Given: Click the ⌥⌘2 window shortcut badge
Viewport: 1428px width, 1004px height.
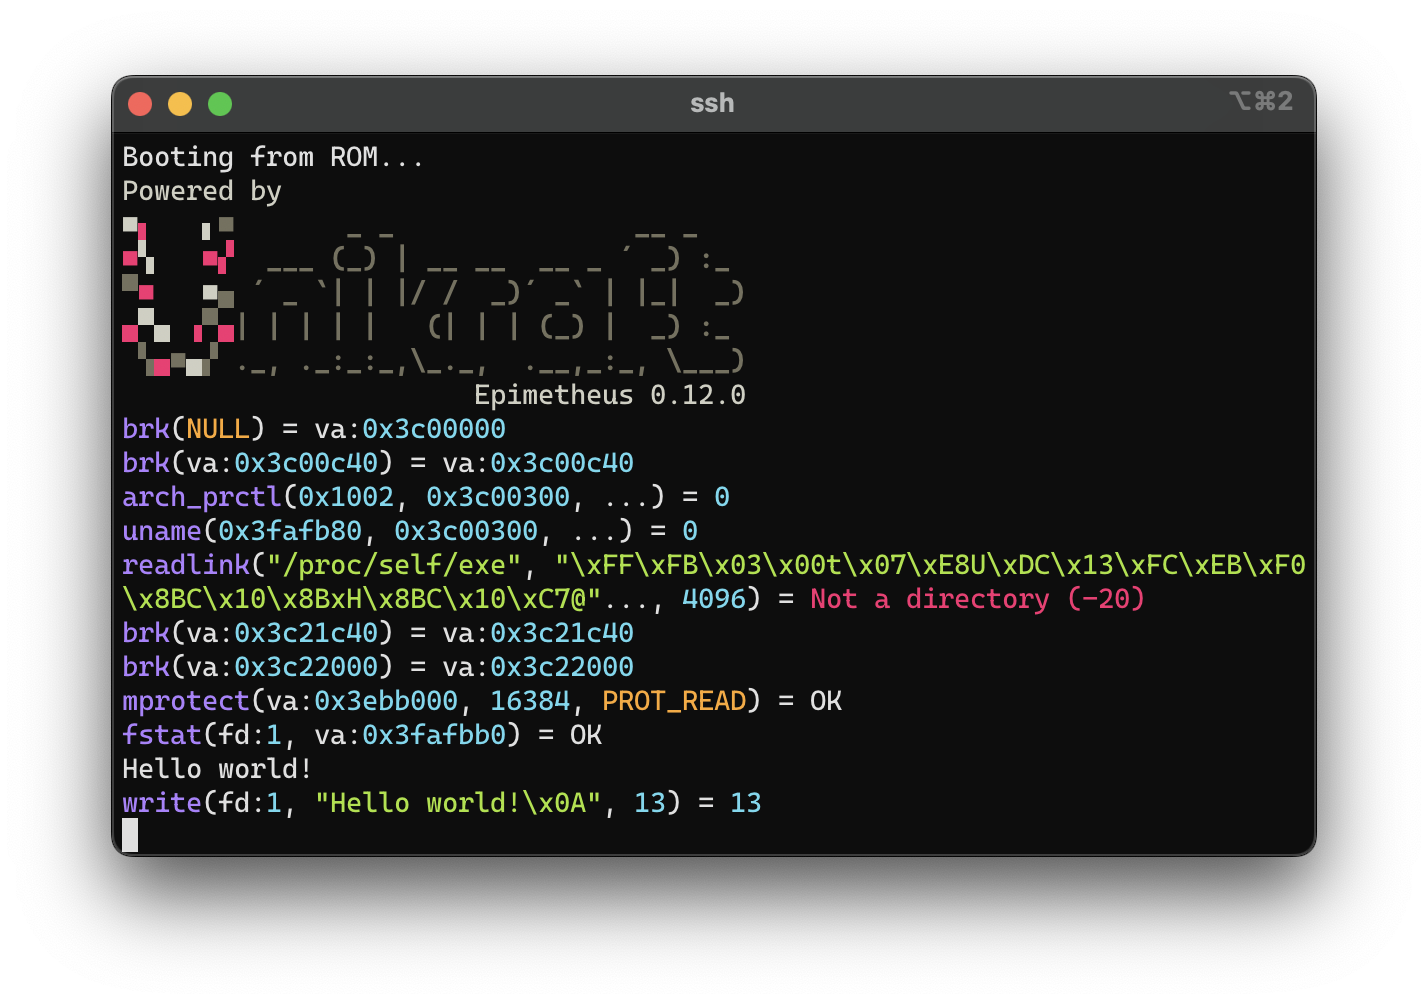Looking at the screenshot, I should click(x=1261, y=101).
